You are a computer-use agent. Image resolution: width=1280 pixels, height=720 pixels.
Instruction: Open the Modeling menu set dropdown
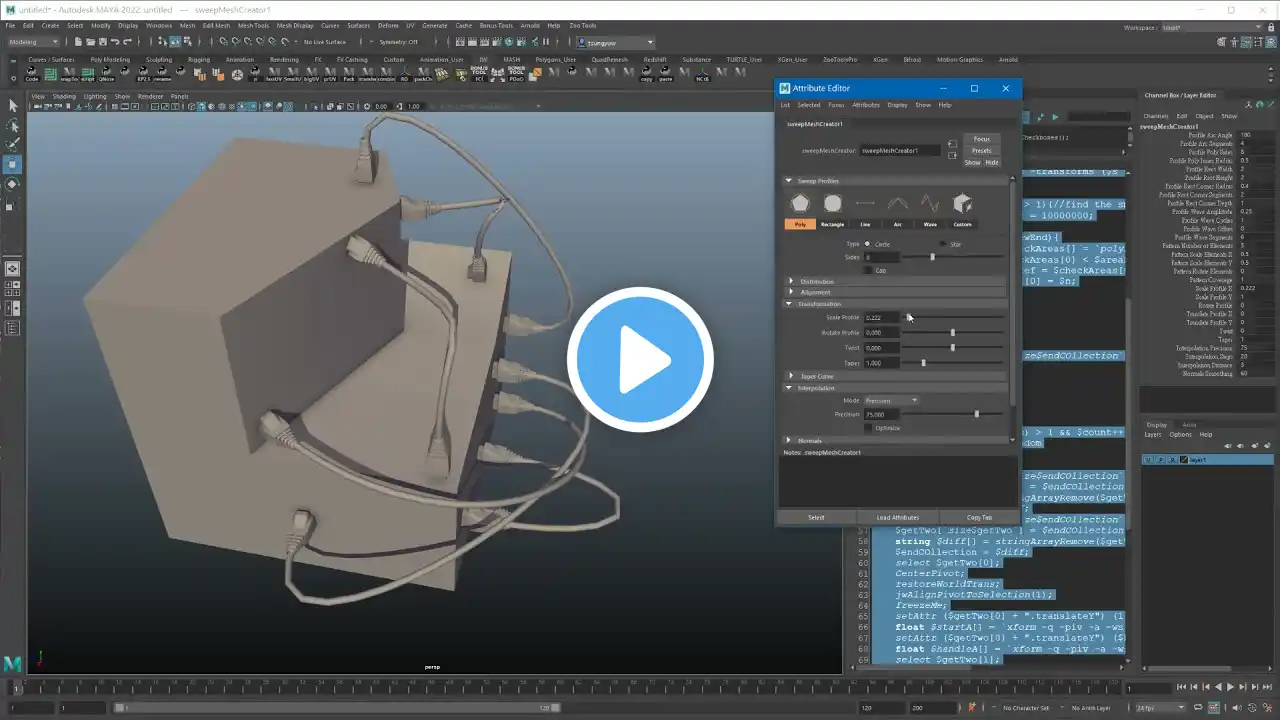coord(34,42)
